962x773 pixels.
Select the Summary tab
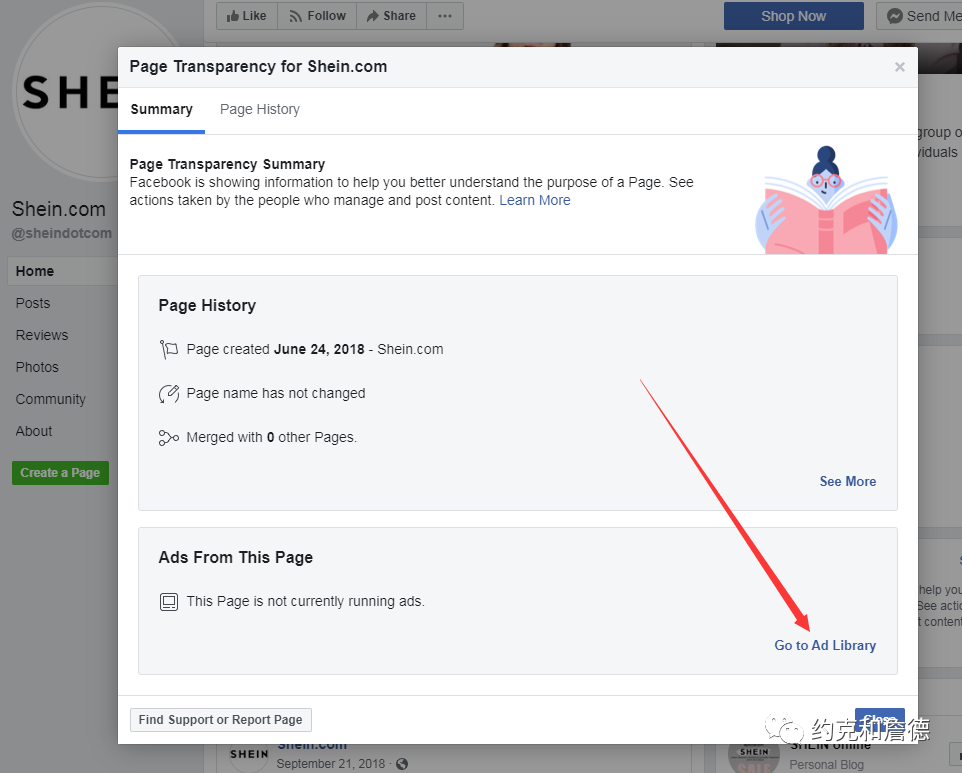point(161,109)
